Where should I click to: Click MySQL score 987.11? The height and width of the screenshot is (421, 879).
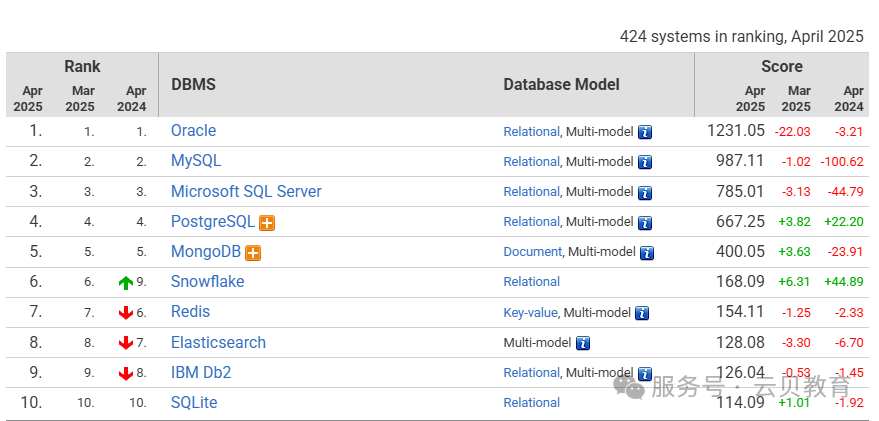point(740,161)
